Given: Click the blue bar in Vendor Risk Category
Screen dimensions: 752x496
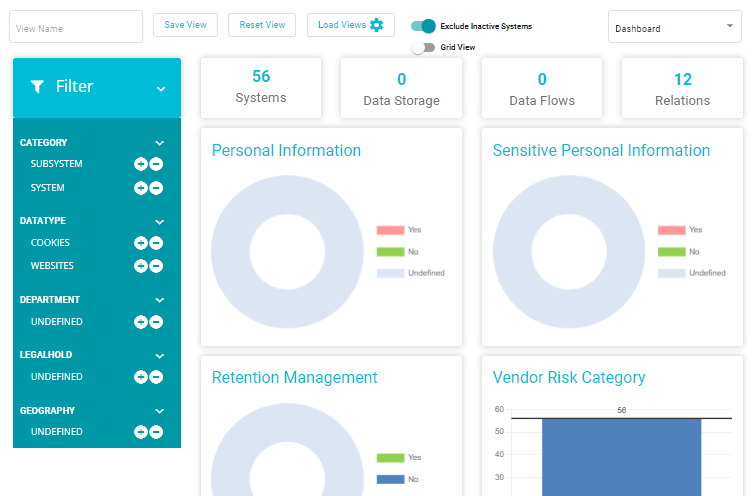Looking at the screenshot, I should click(x=622, y=457).
